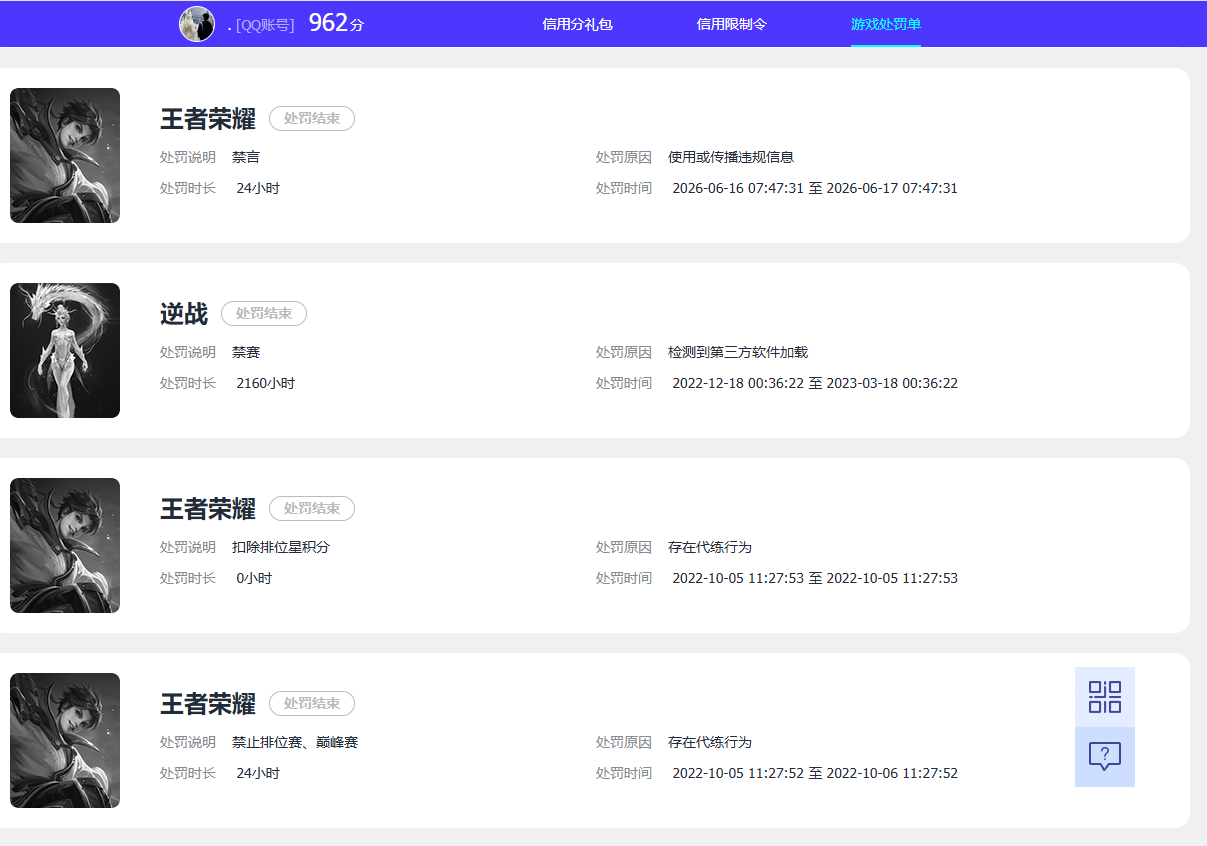
Task: Click the 2160小时 duration value
Action: [x=266, y=383]
